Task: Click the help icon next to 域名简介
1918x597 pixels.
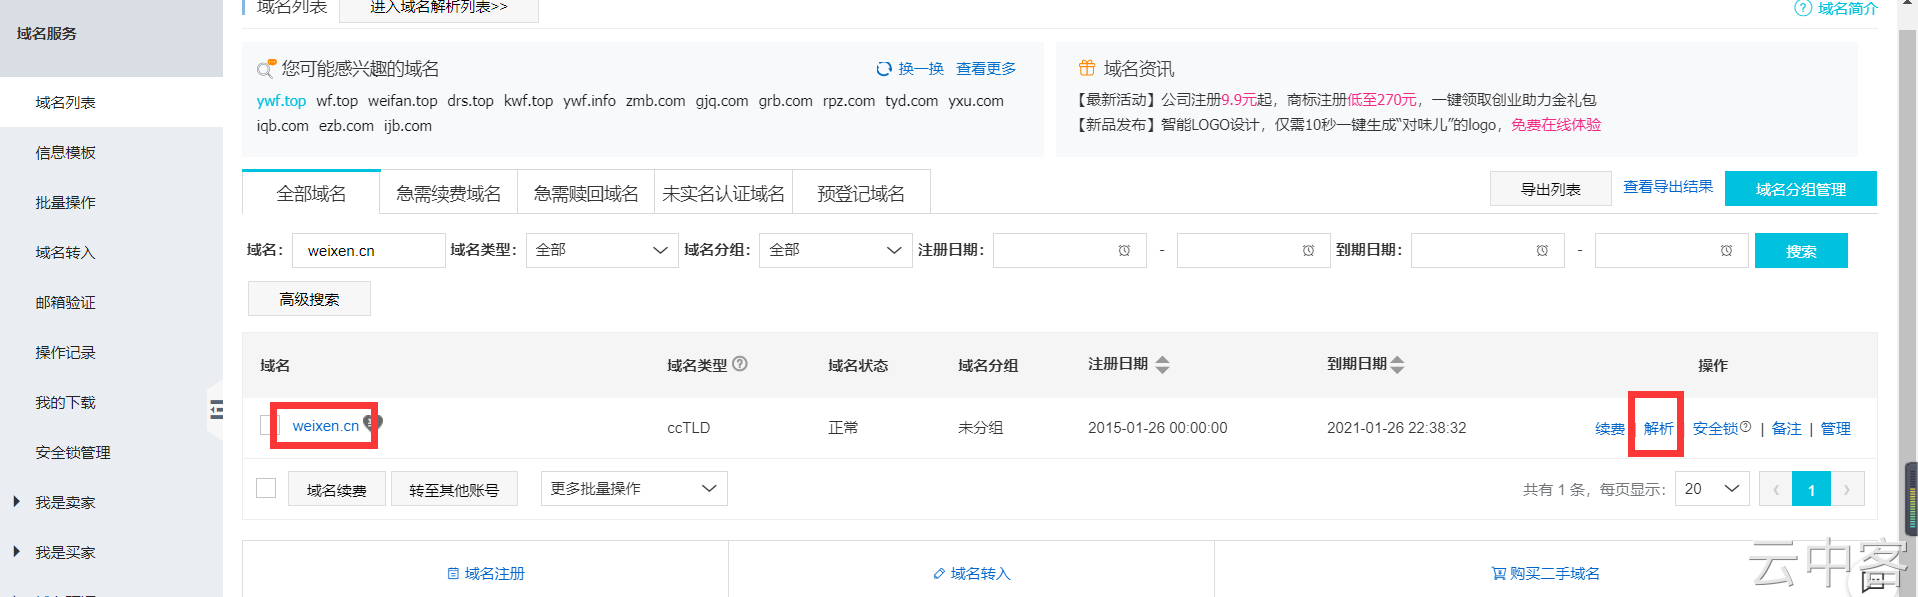Action: [1803, 8]
